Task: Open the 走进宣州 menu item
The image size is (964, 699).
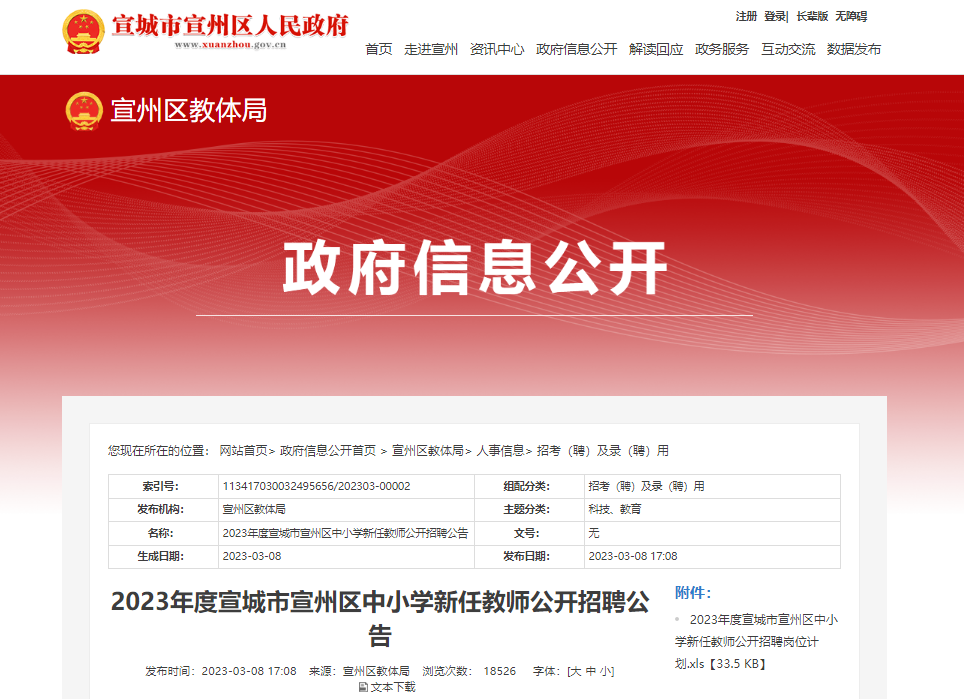Action: (431, 49)
